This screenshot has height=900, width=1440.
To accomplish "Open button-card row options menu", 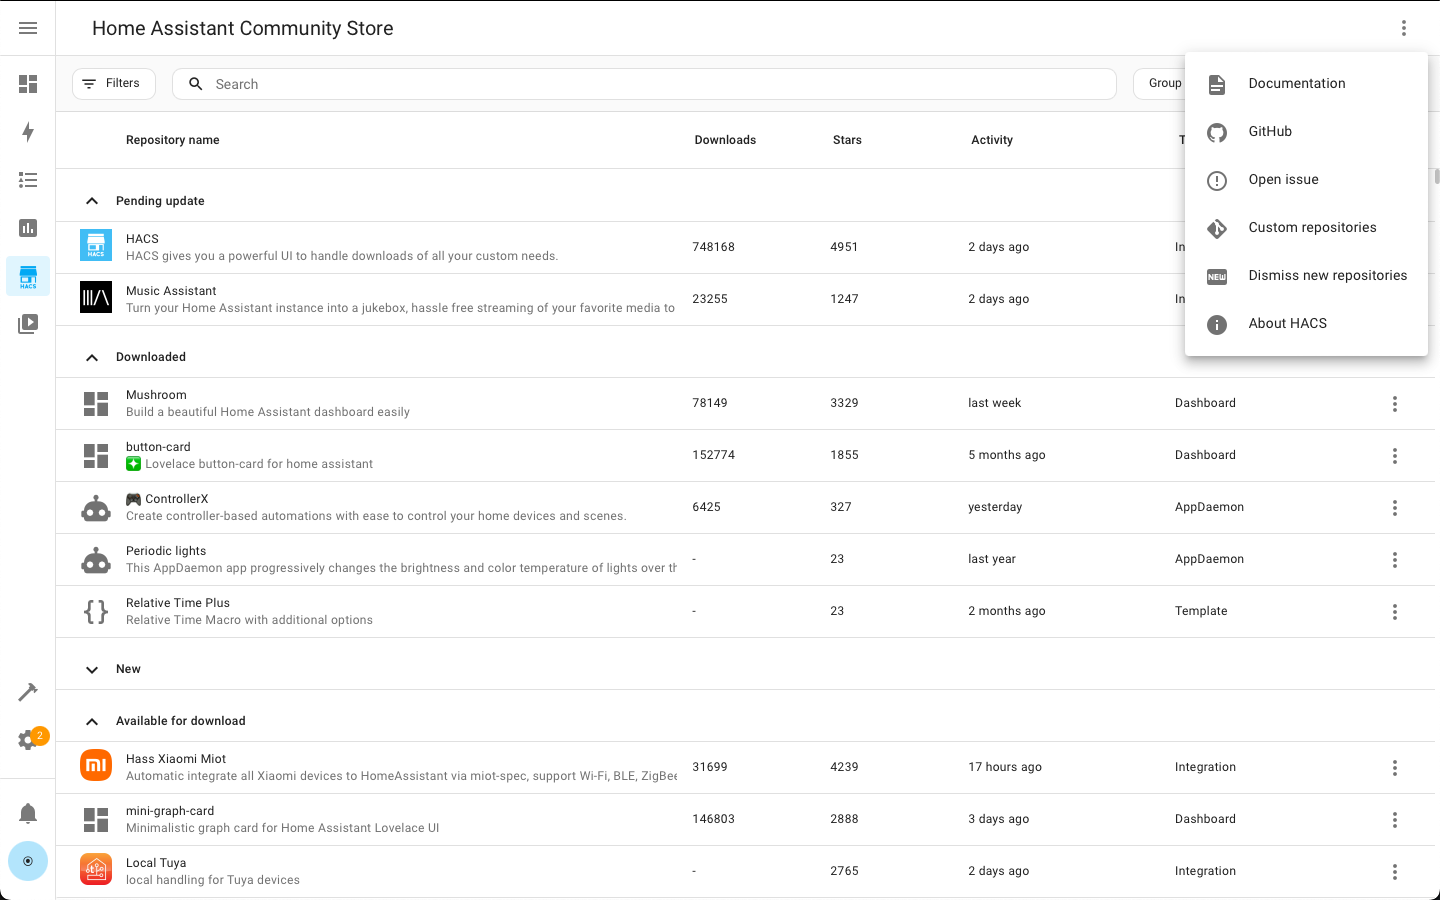I will tap(1395, 456).
